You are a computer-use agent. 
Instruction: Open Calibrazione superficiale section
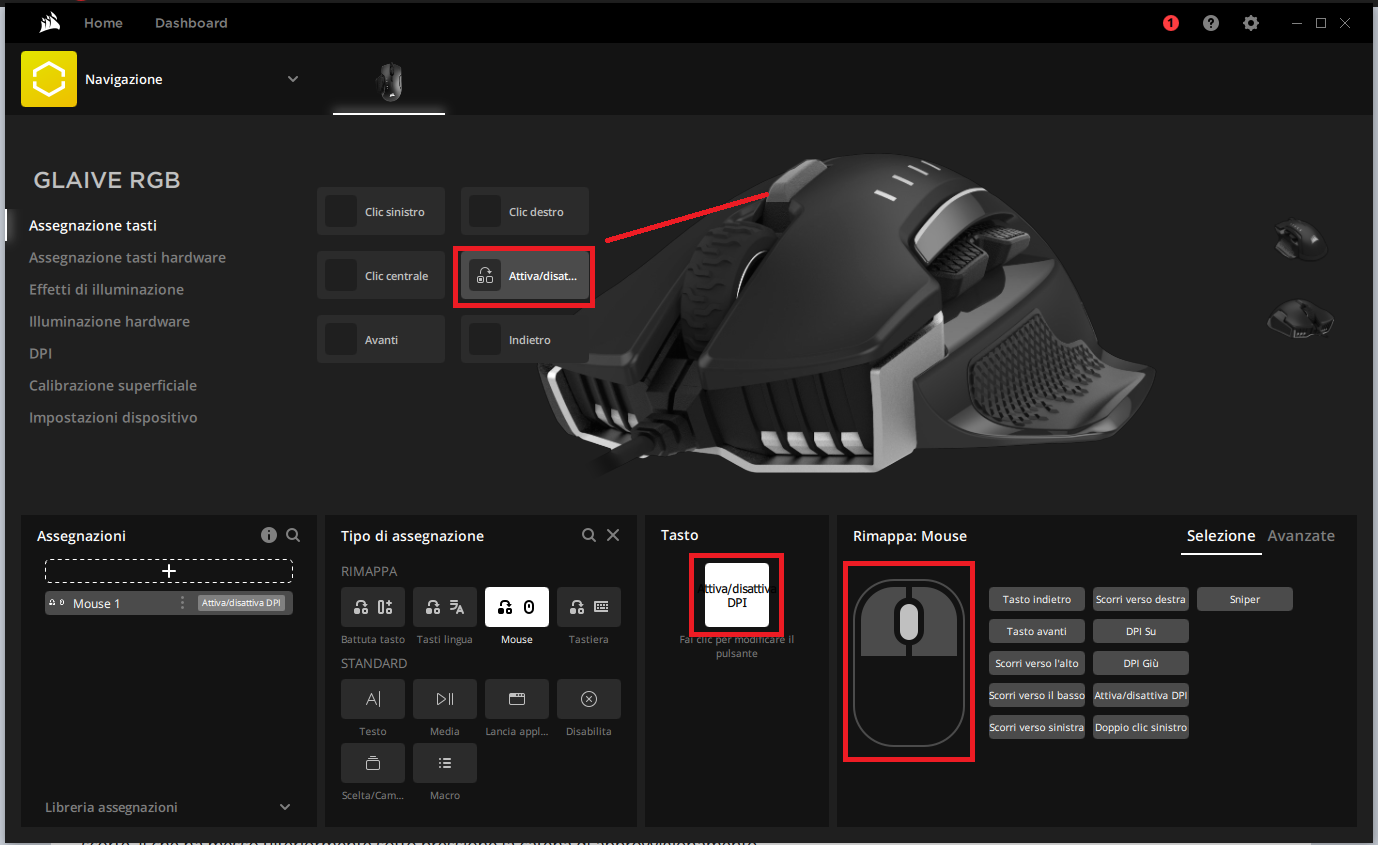coord(113,386)
